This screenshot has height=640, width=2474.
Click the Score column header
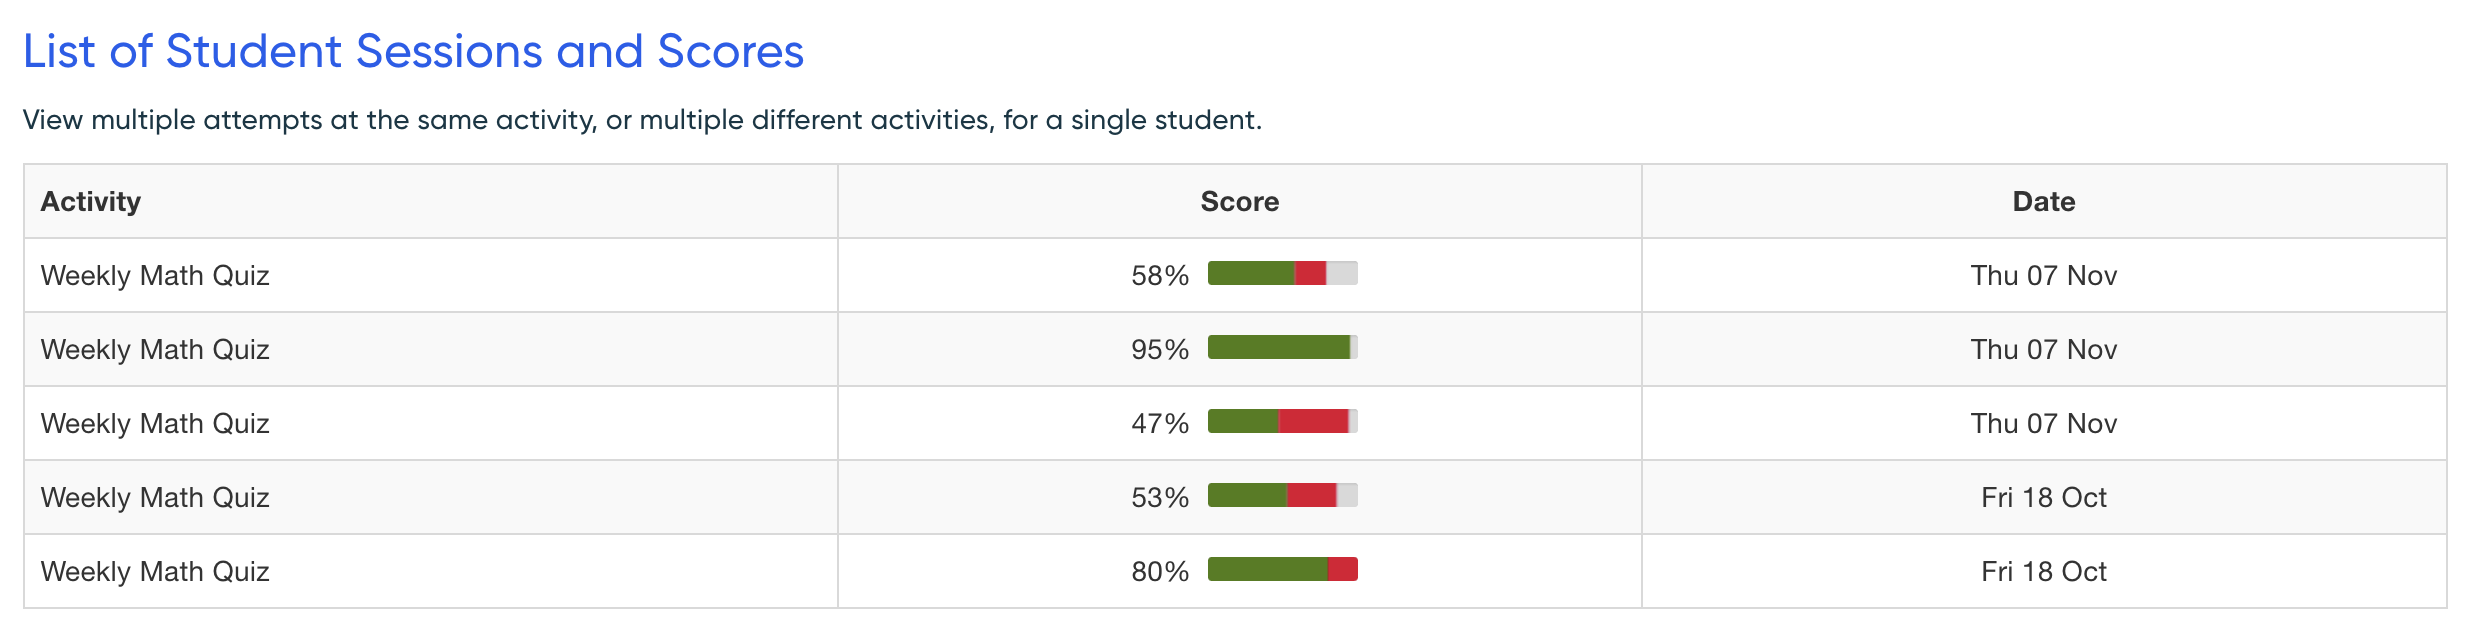[1239, 202]
